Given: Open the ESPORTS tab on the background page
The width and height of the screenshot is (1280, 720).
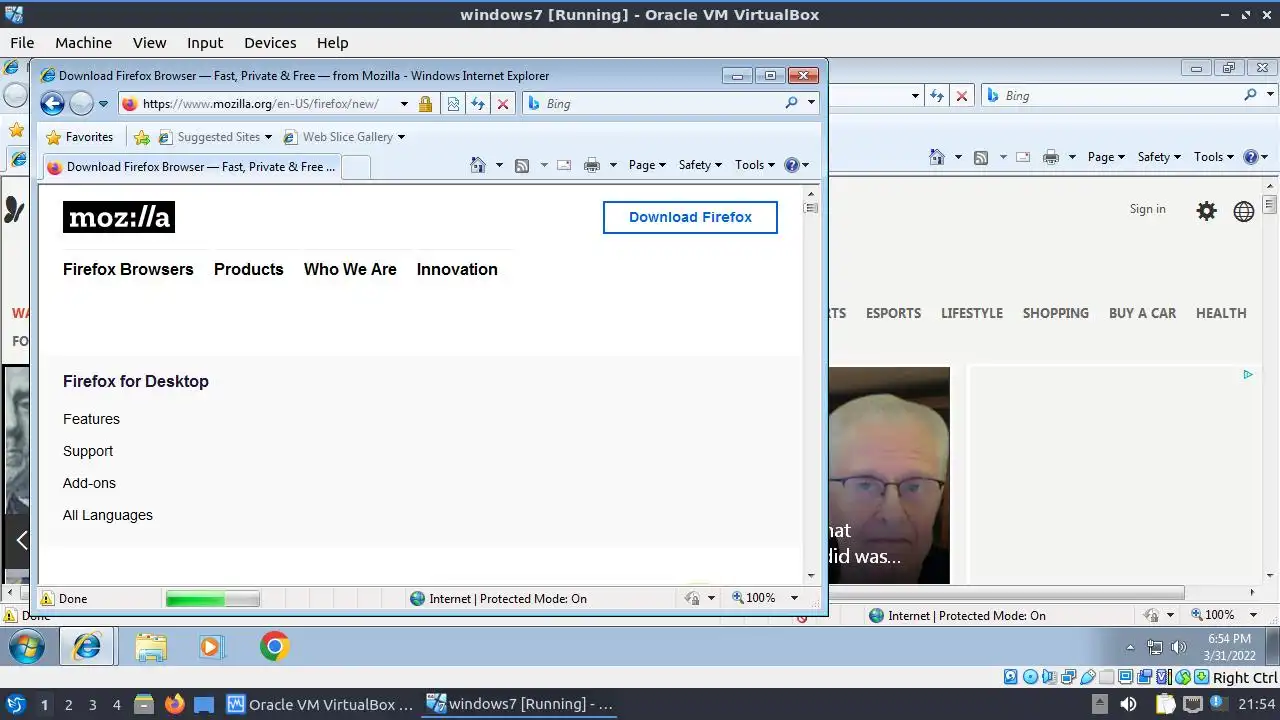Looking at the screenshot, I should (x=893, y=313).
